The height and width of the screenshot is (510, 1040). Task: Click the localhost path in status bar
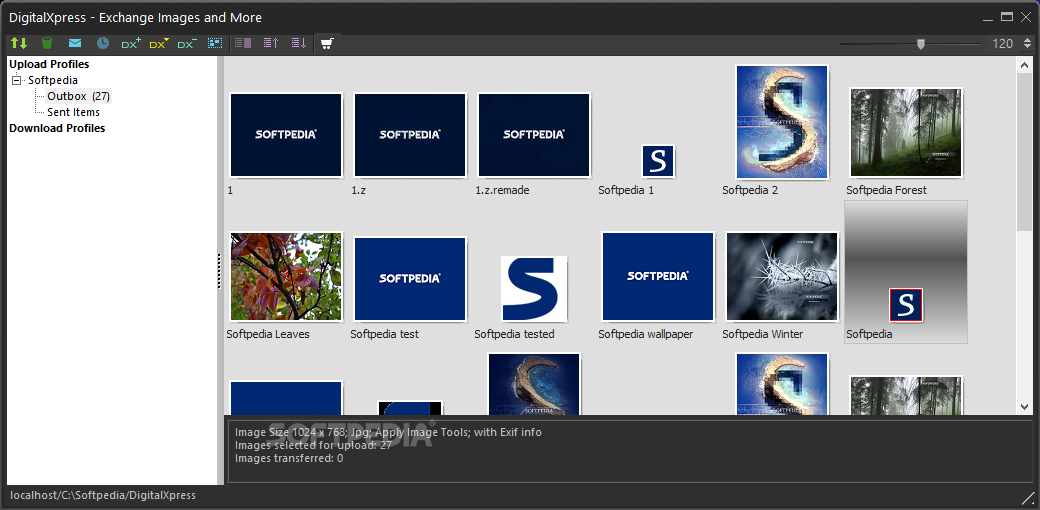(103, 495)
